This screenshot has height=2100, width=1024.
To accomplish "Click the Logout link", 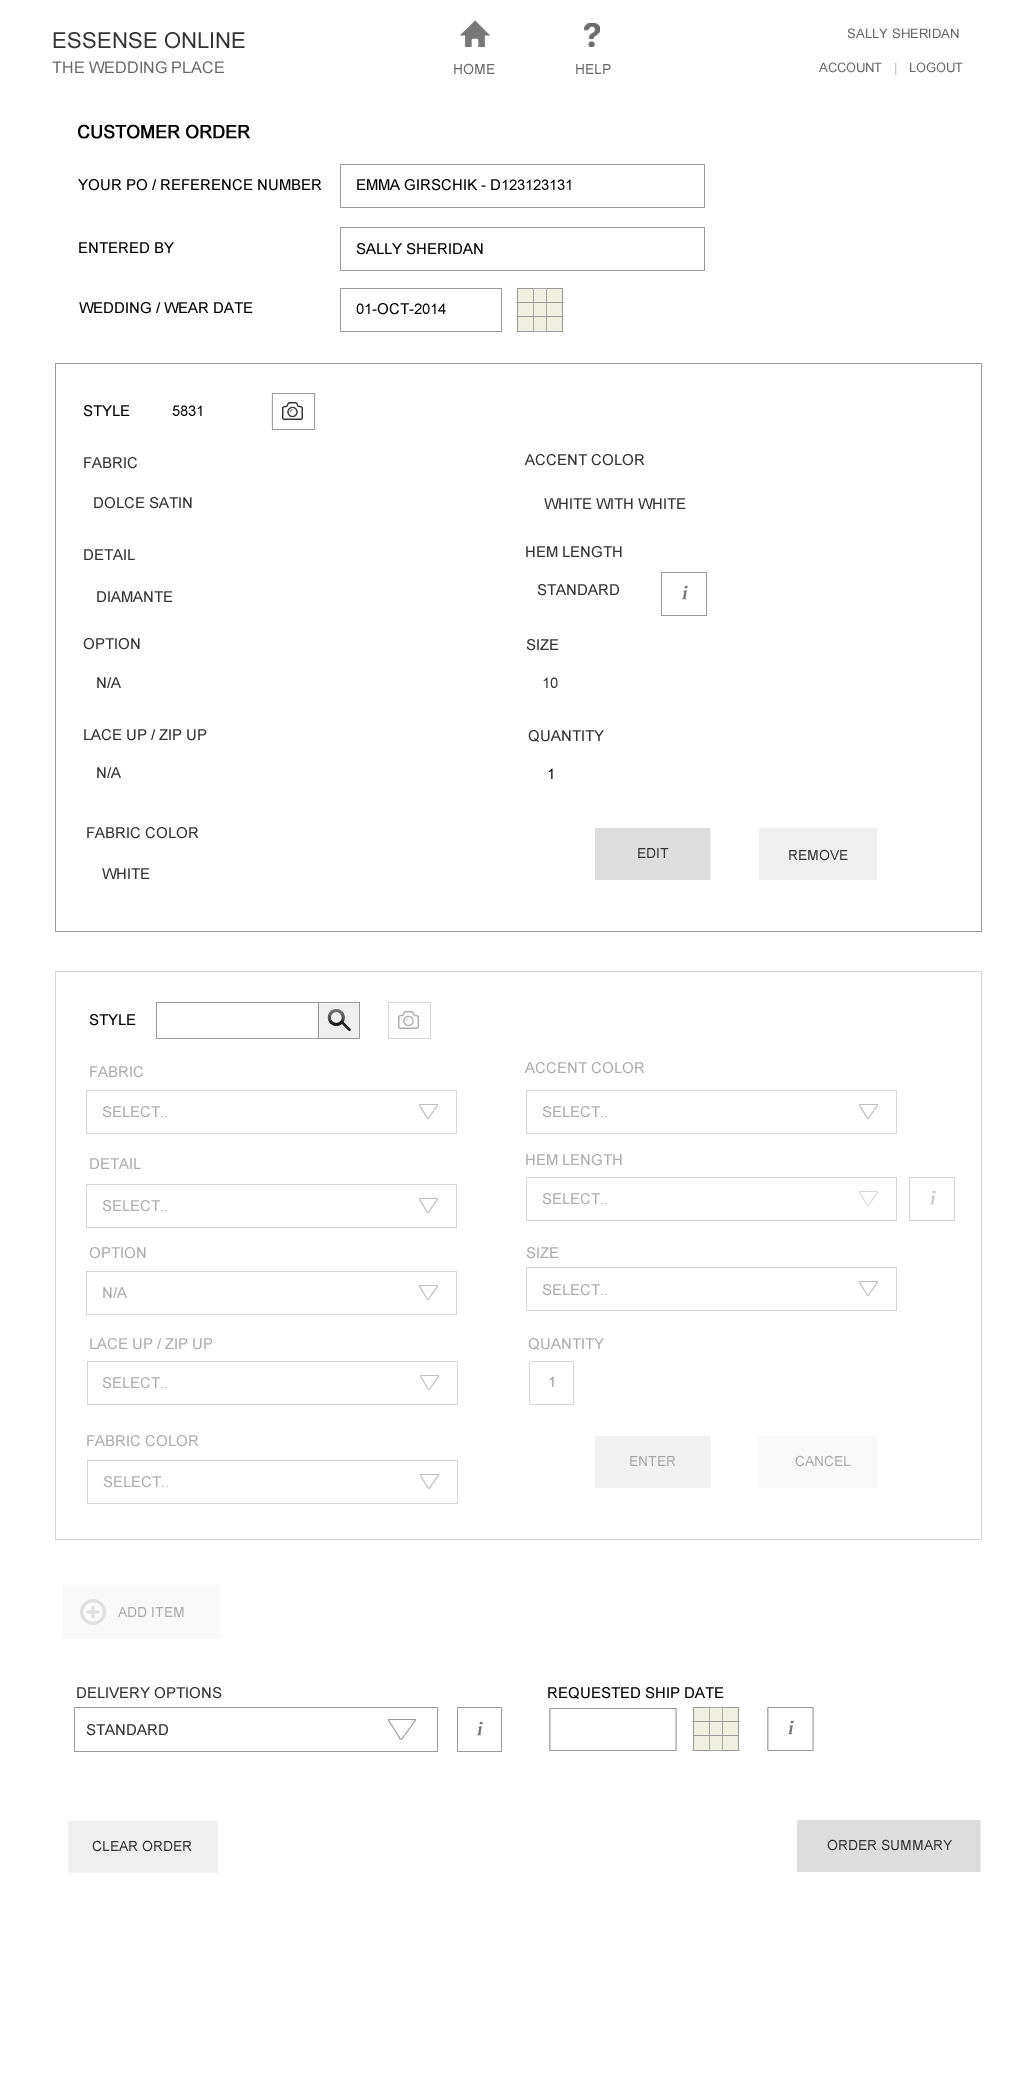I will point(935,68).
